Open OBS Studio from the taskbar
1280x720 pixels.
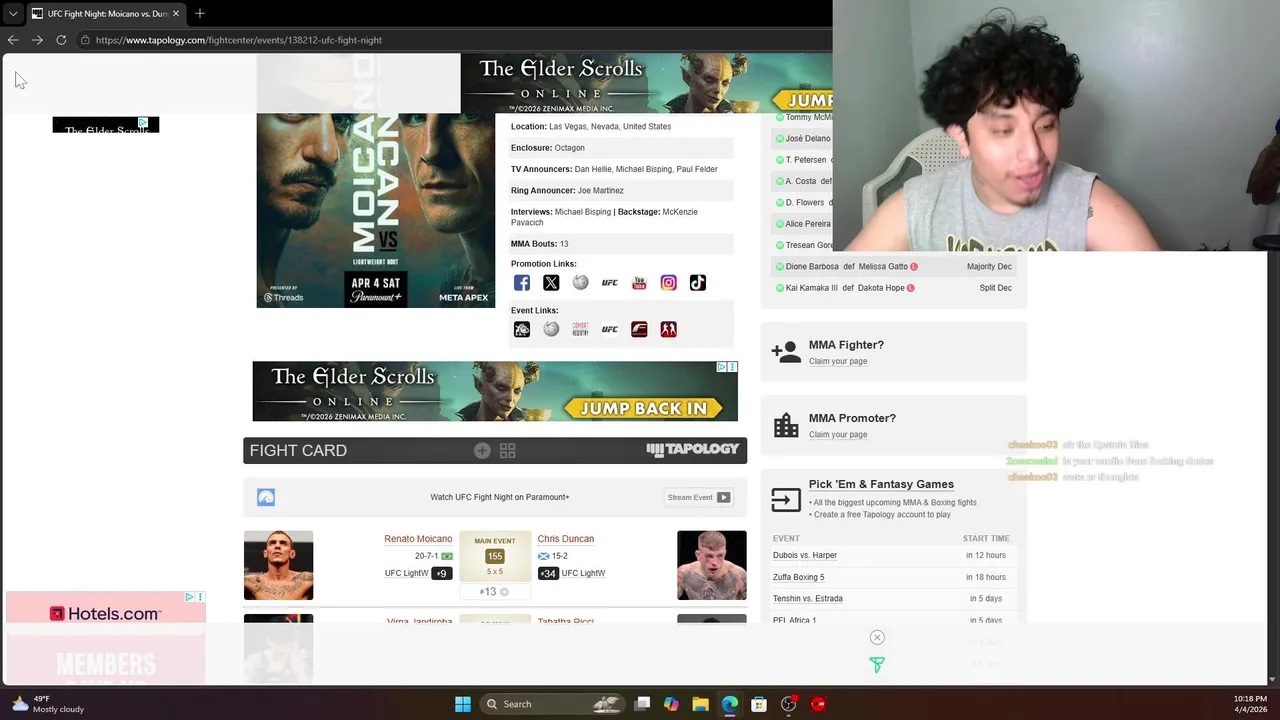click(789, 704)
